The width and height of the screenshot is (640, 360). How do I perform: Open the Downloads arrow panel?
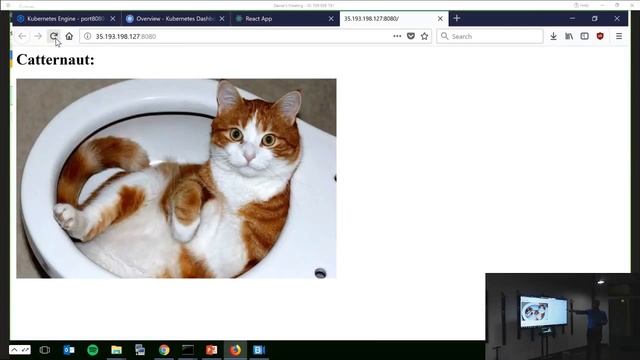(x=553, y=36)
